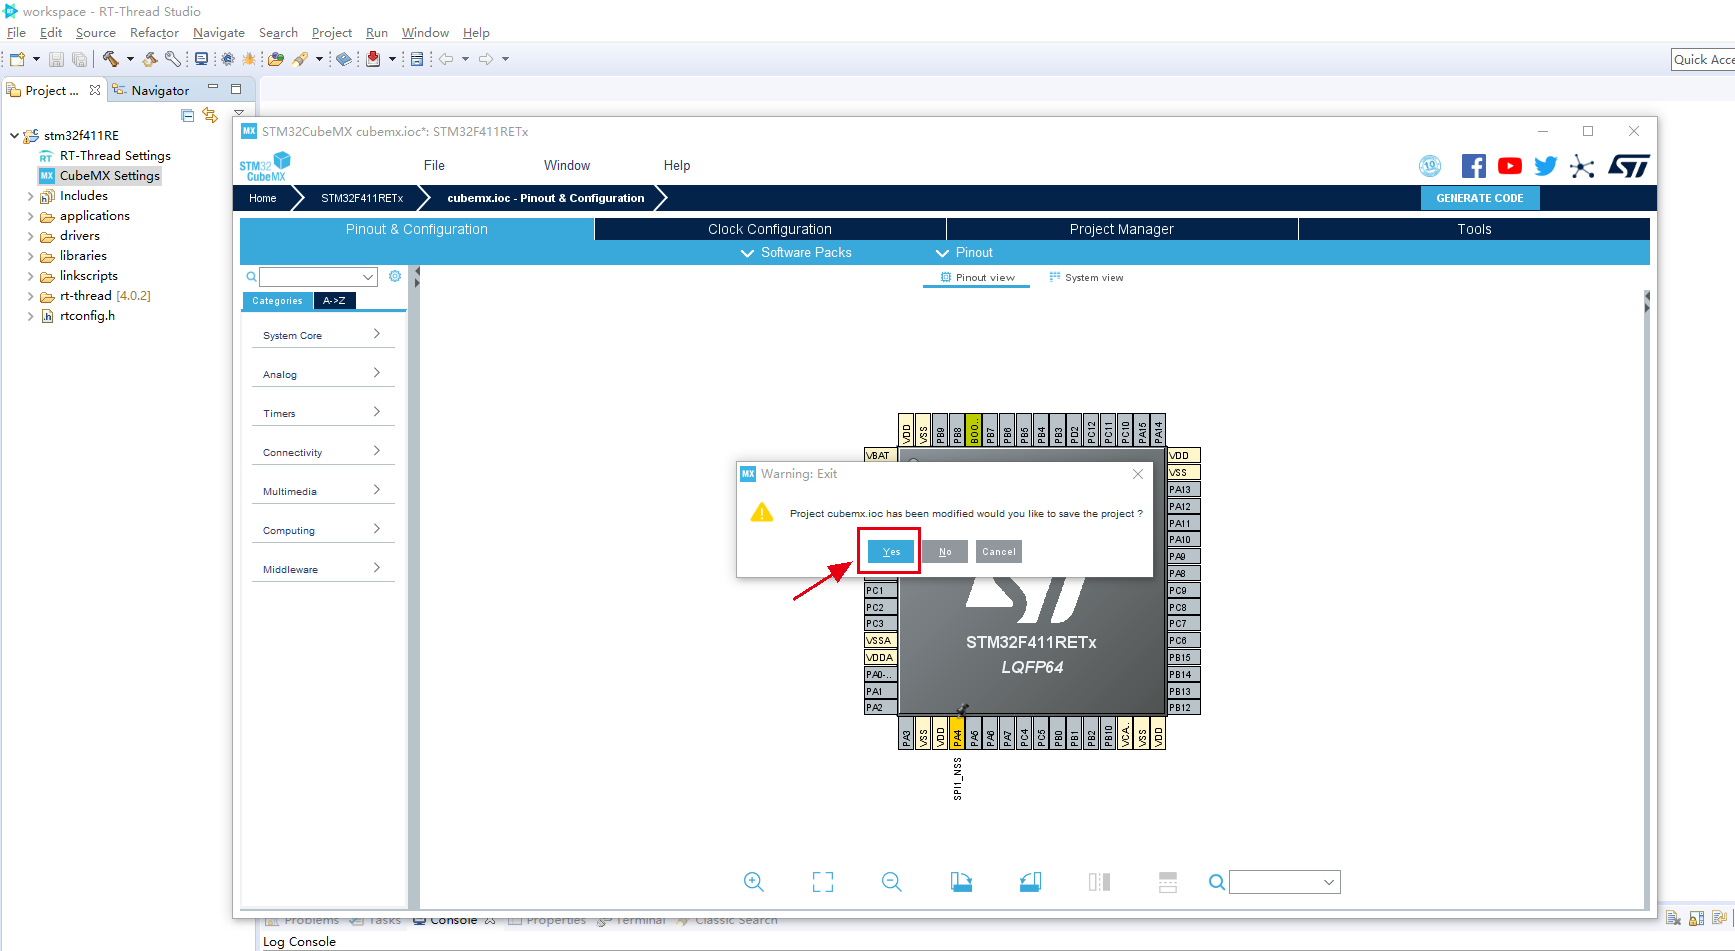This screenshot has height=951, width=1735.
Task: Select CubeMX Settings in project tree
Action: click(x=100, y=176)
